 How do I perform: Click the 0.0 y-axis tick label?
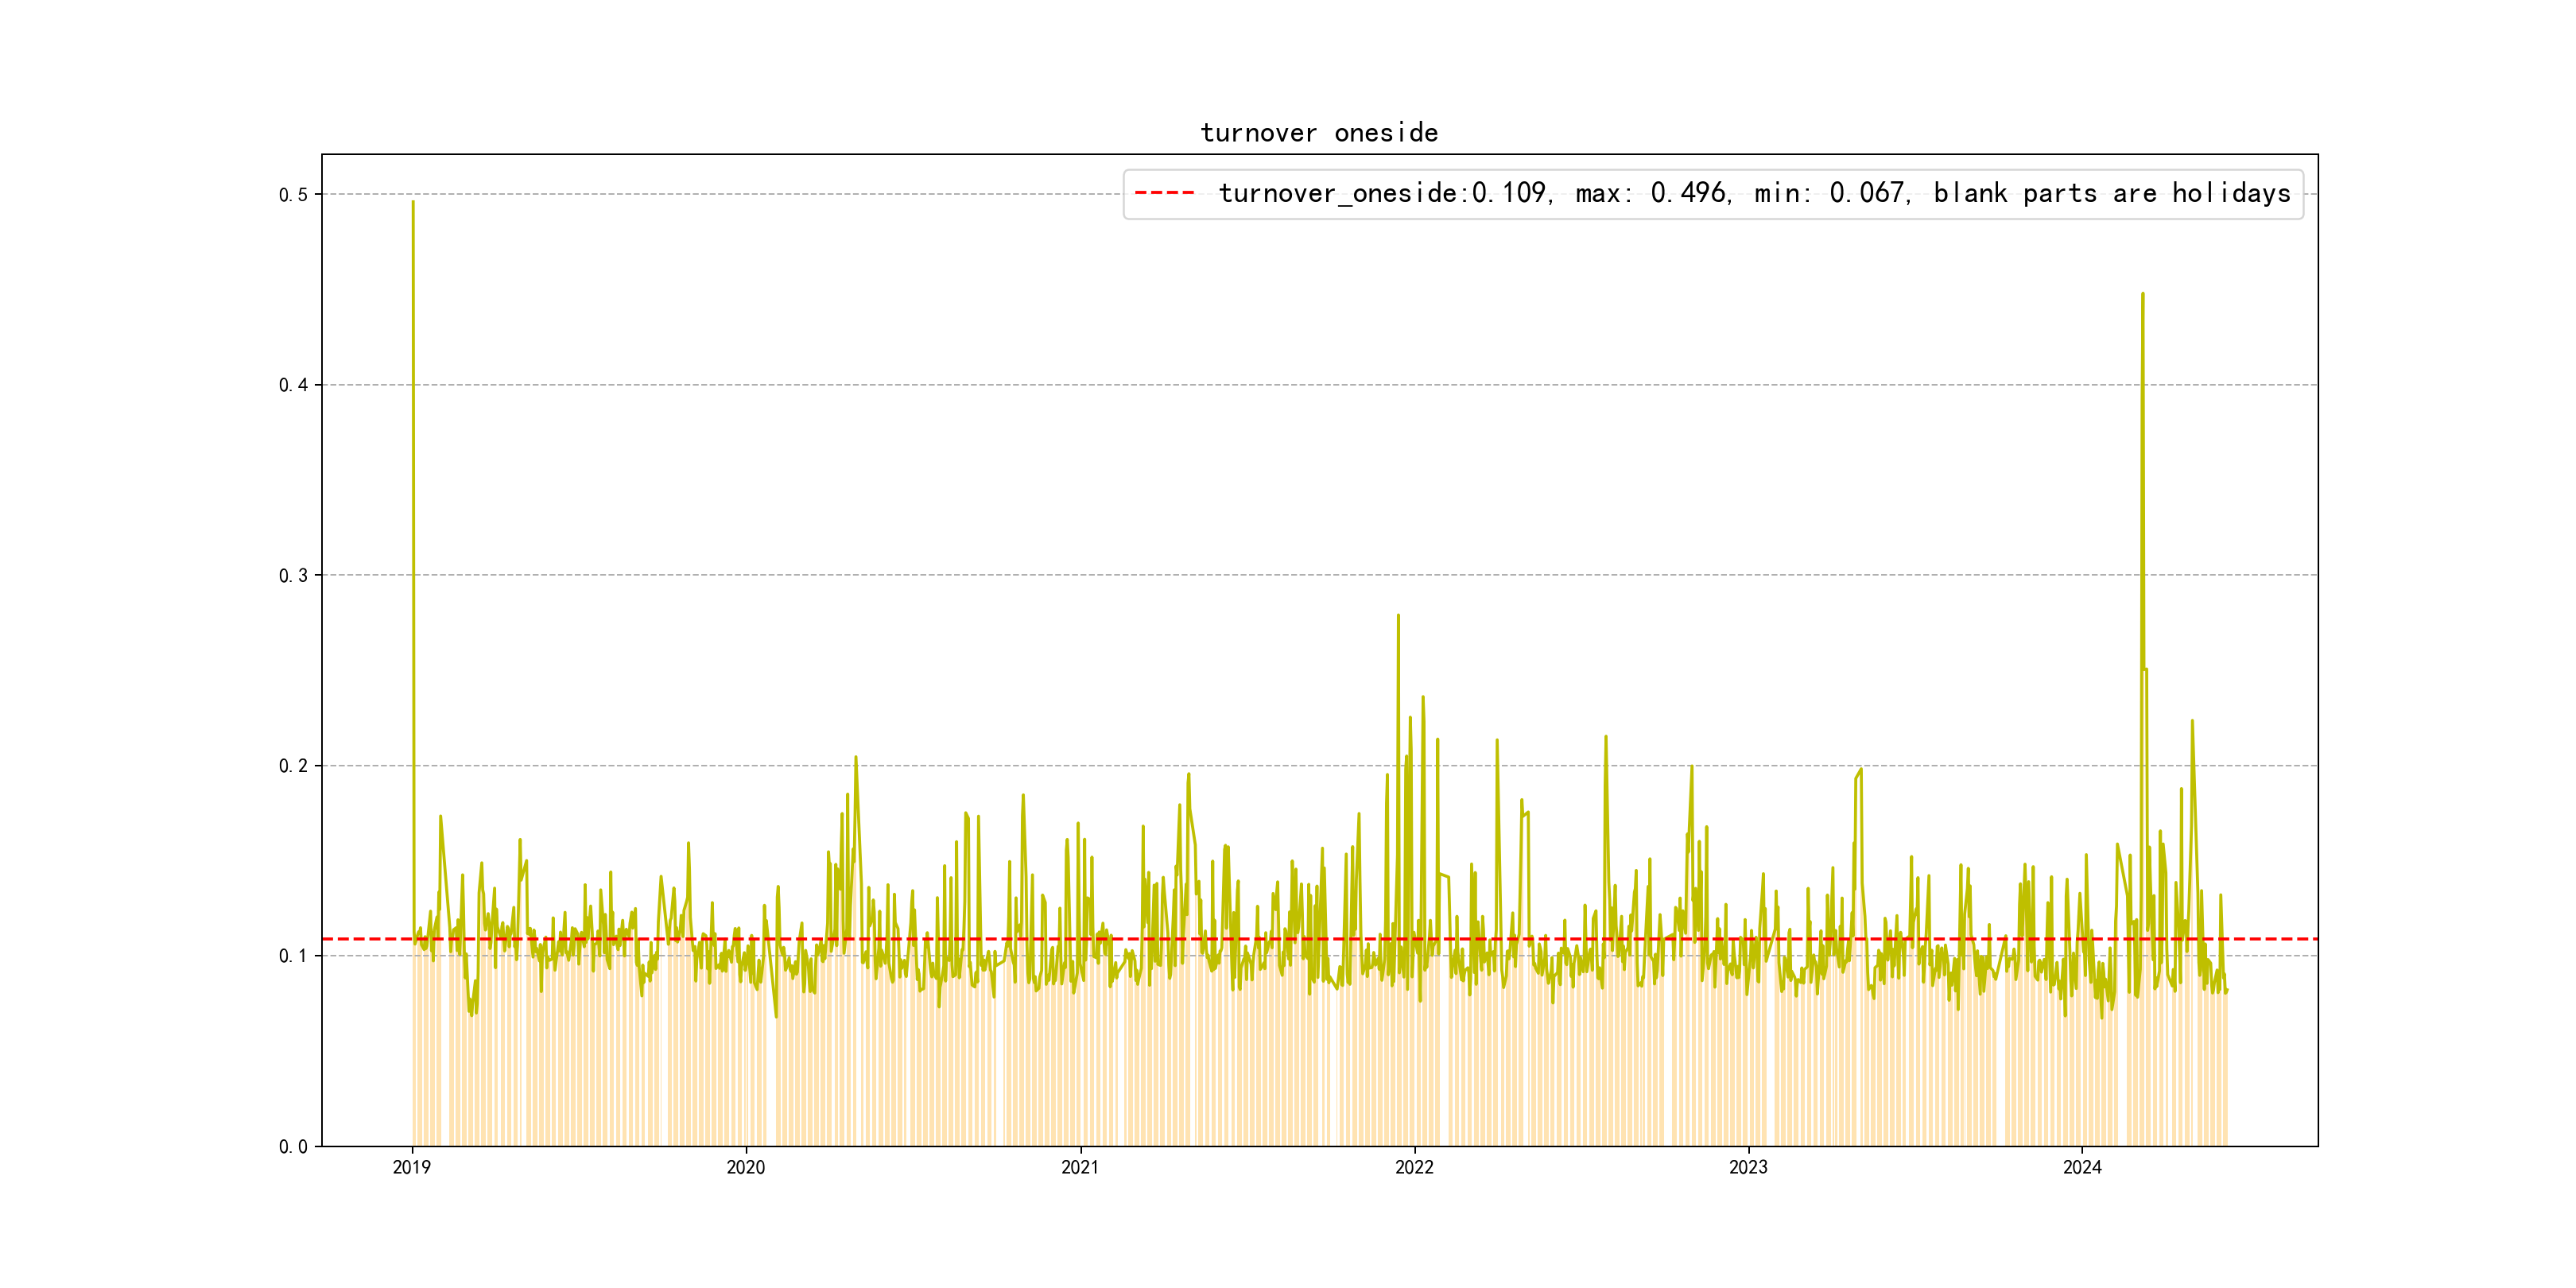(293, 1146)
